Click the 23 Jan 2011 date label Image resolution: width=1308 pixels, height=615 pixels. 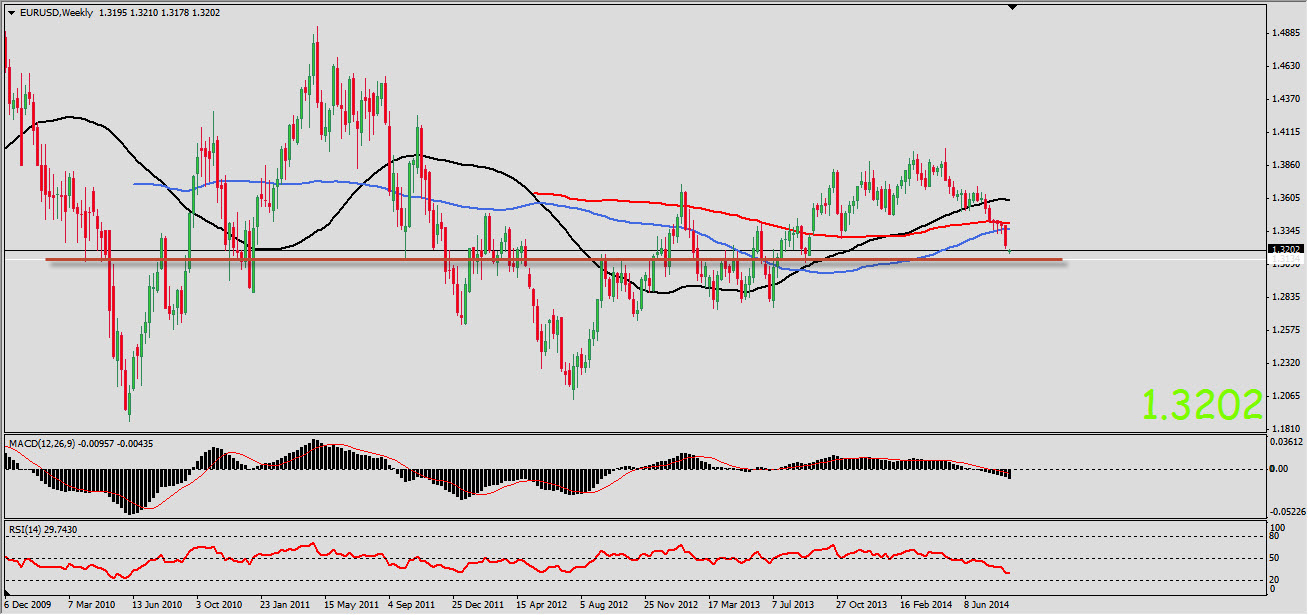click(x=285, y=605)
